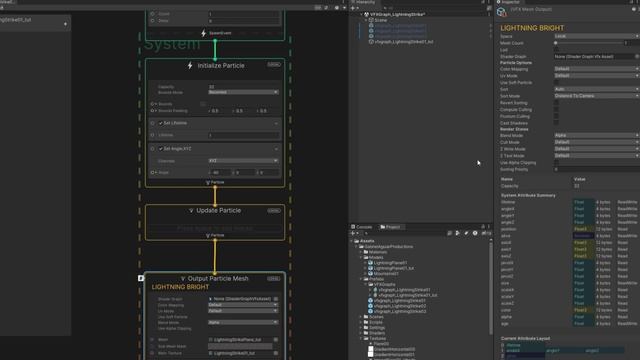The width and height of the screenshot is (640, 360).
Task: Open the Channels XYZ dropdown in Set Angle
Action: point(244,161)
